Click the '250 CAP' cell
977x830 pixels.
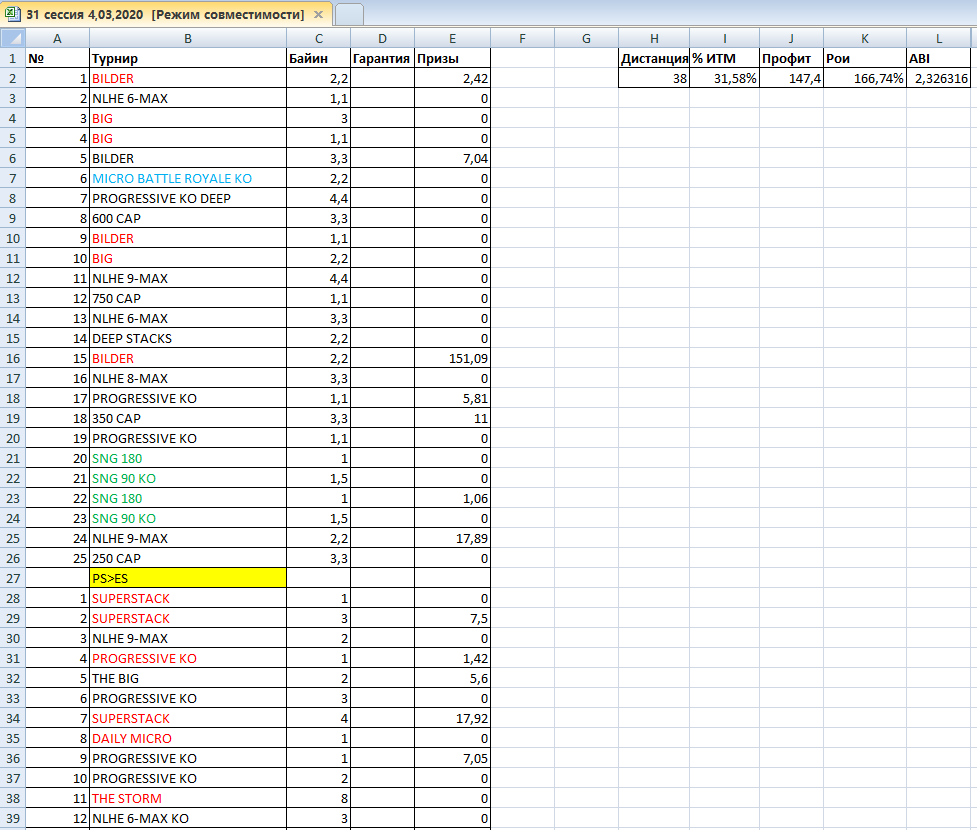point(188,558)
